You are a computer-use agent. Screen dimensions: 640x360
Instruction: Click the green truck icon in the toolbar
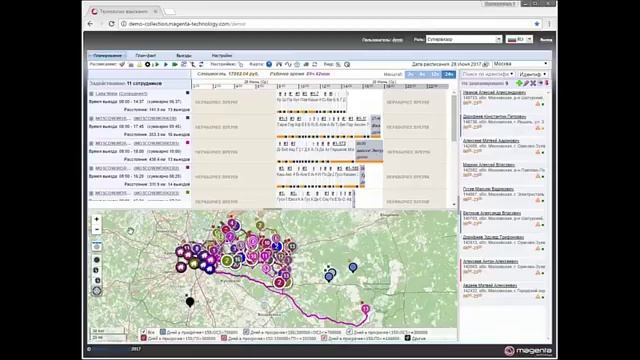pos(175,64)
